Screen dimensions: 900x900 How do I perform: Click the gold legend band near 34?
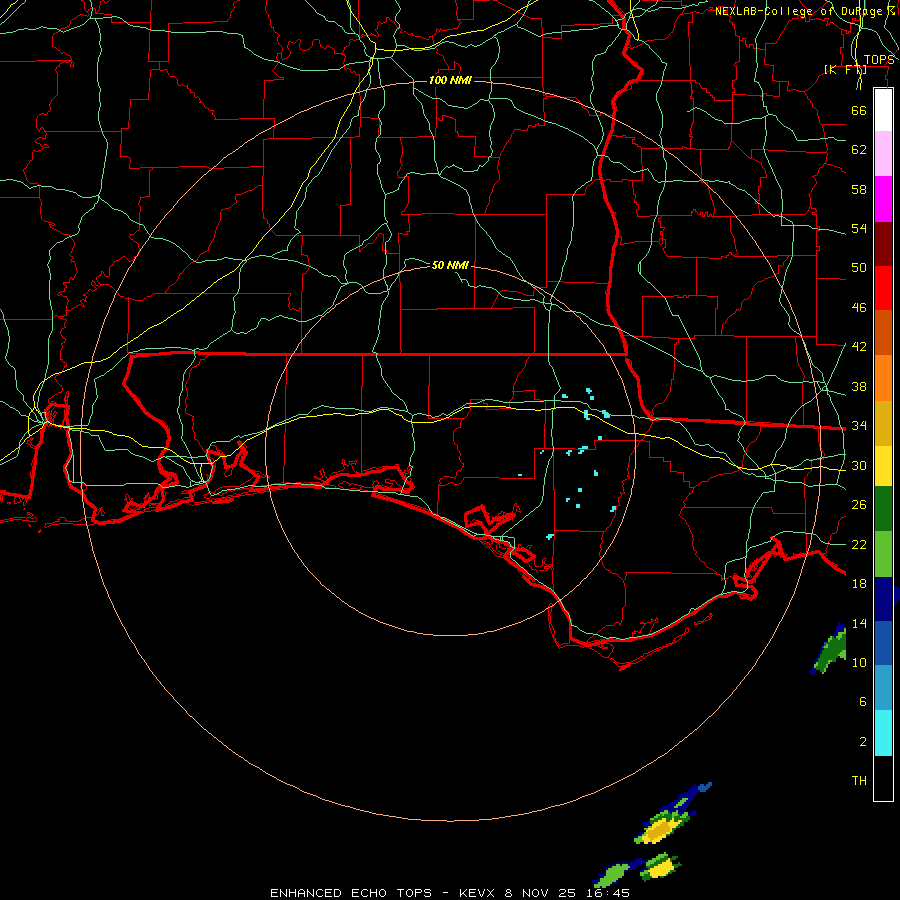pos(883,423)
